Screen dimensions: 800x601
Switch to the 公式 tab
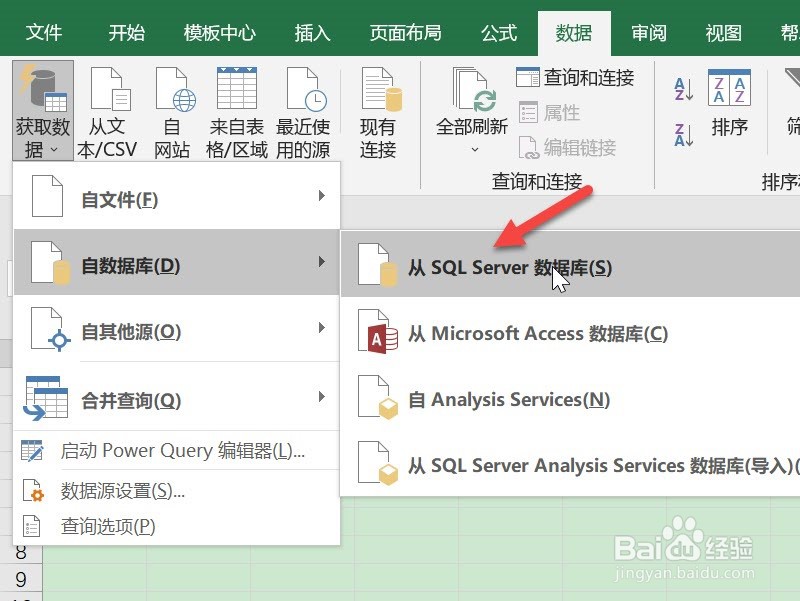coord(499,33)
